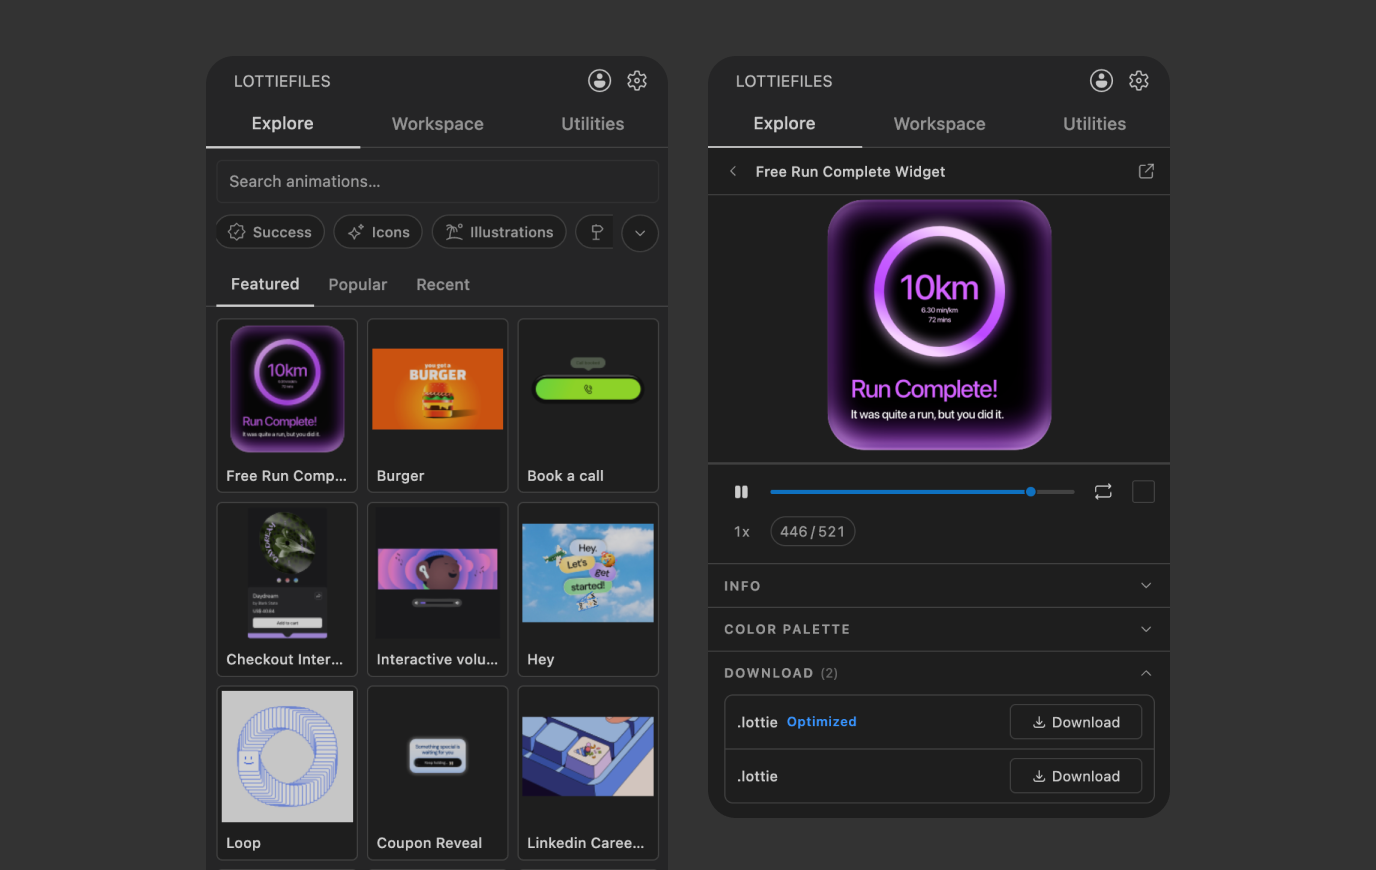This screenshot has width=1376, height=870.
Task: Toggle the background color square
Action: 1143,492
